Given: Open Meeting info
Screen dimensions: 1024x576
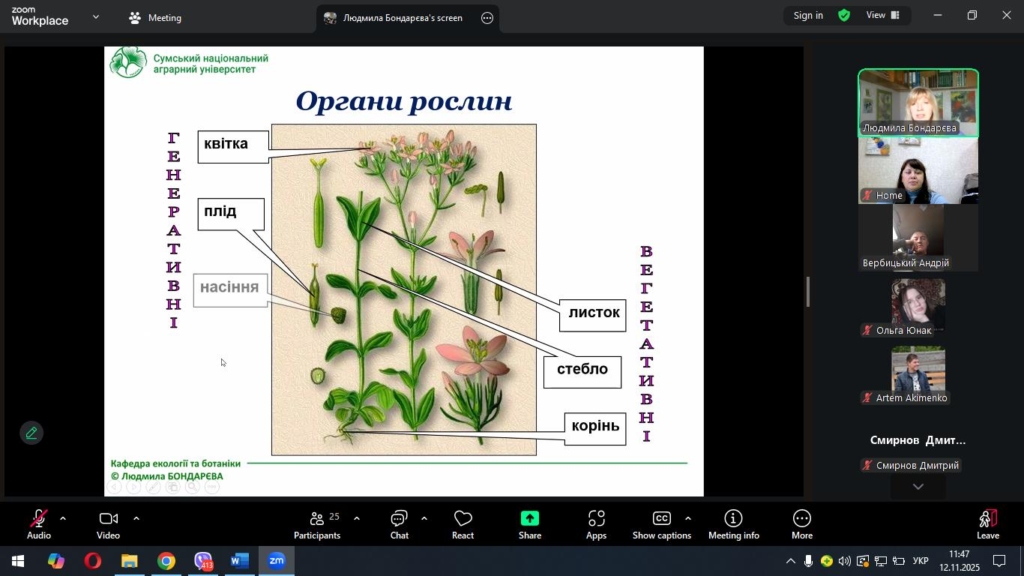Looking at the screenshot, I should point(733,524).
